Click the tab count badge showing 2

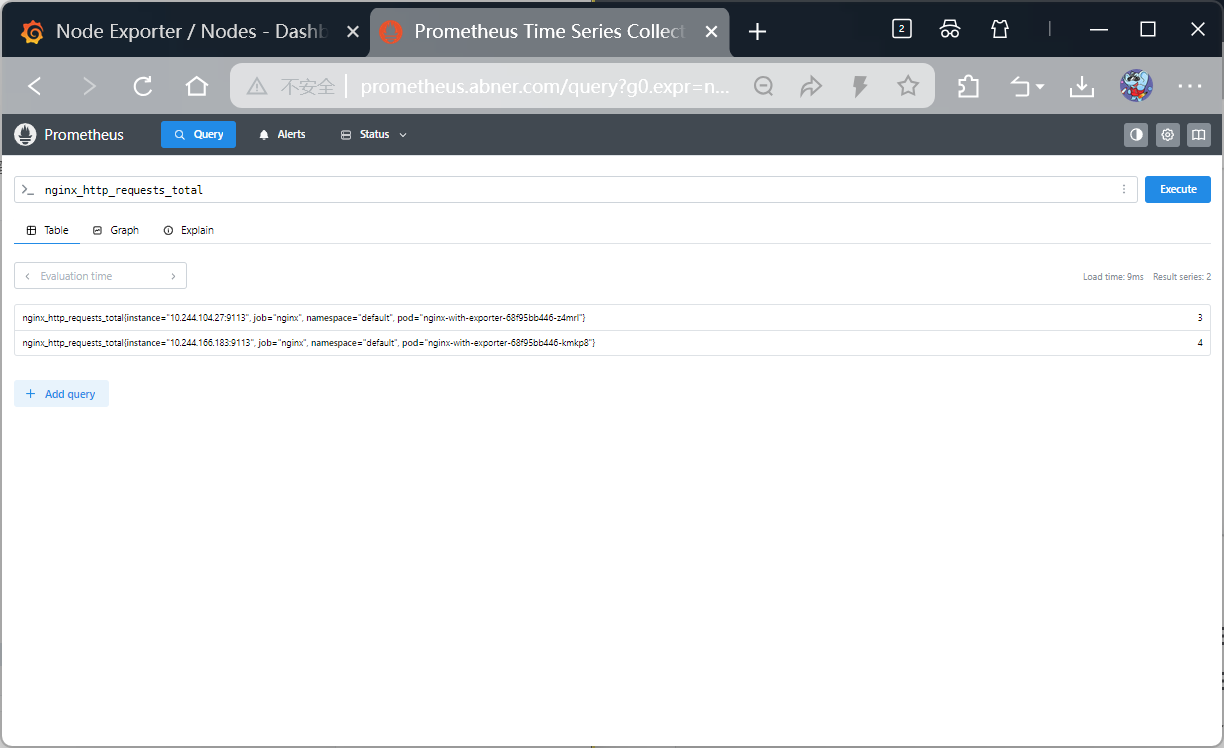pos(901,29)
